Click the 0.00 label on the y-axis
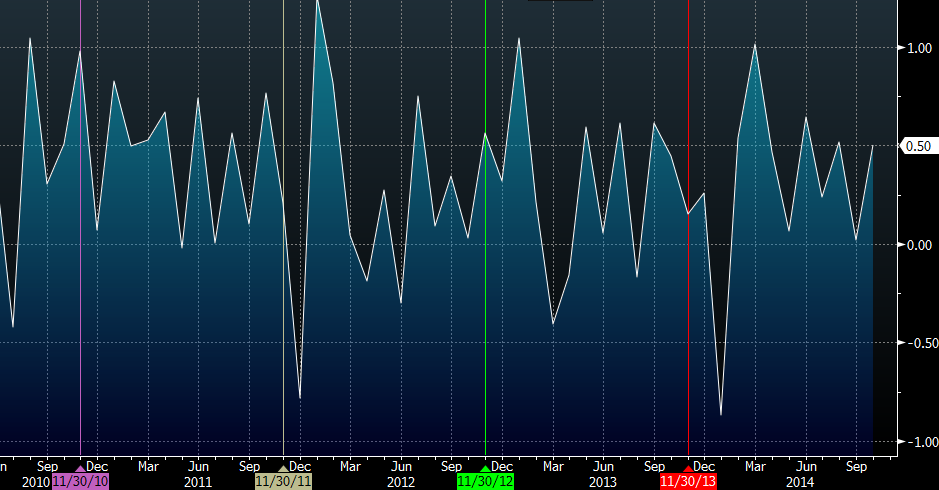The width and height of the screenshot is (939, 490). (x=918, y=245)
